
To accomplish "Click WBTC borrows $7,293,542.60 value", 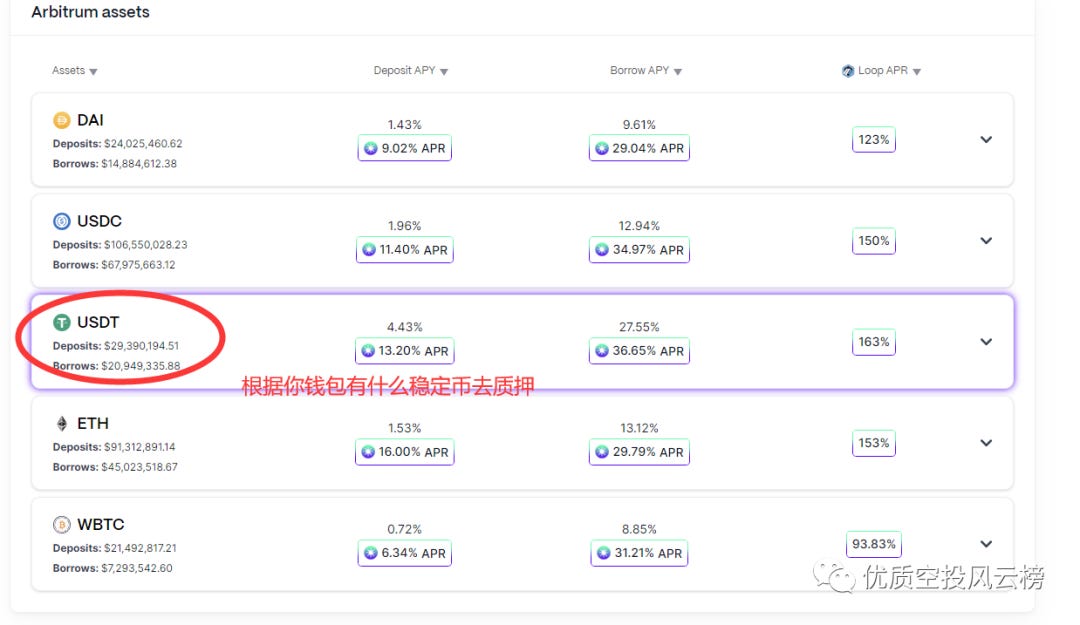I will tap(137, 568).
